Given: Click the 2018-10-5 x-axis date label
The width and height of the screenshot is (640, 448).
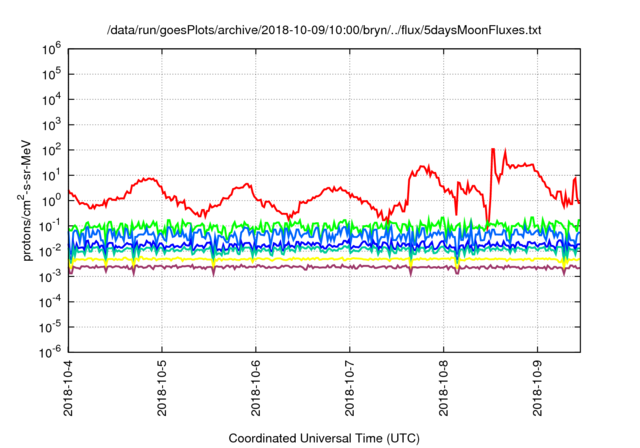Looking at the screenshot, I should [162, 388].
